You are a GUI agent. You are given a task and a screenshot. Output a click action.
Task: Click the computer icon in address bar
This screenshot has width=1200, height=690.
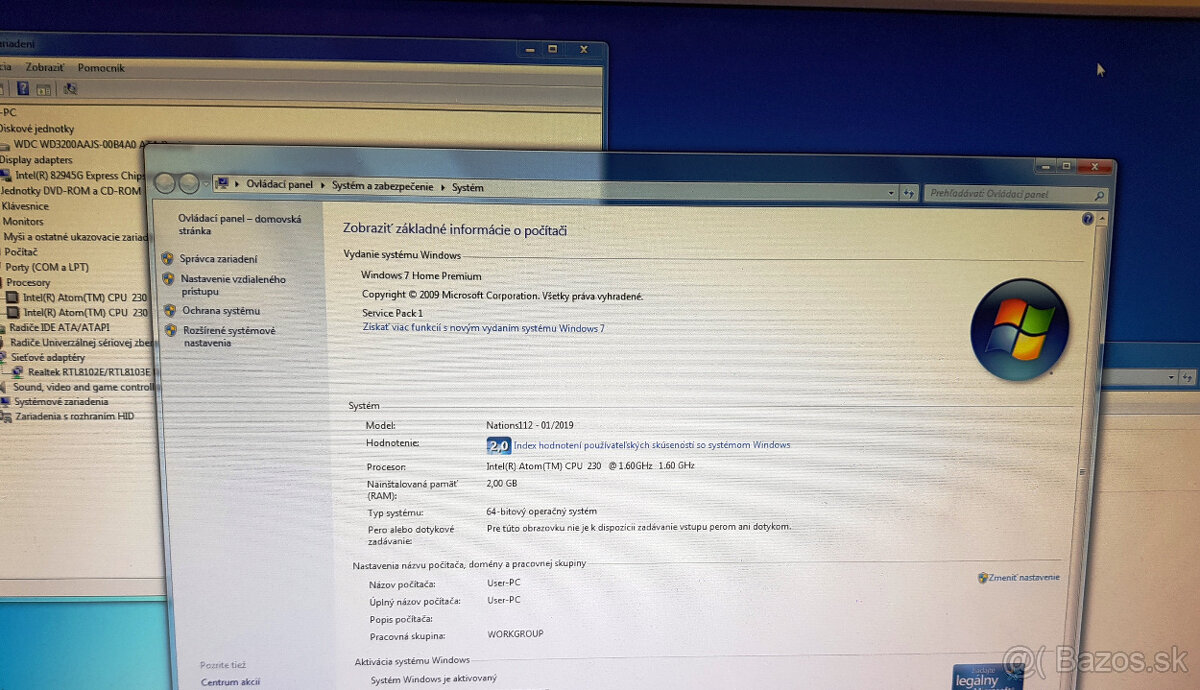(x=223, y=184)
